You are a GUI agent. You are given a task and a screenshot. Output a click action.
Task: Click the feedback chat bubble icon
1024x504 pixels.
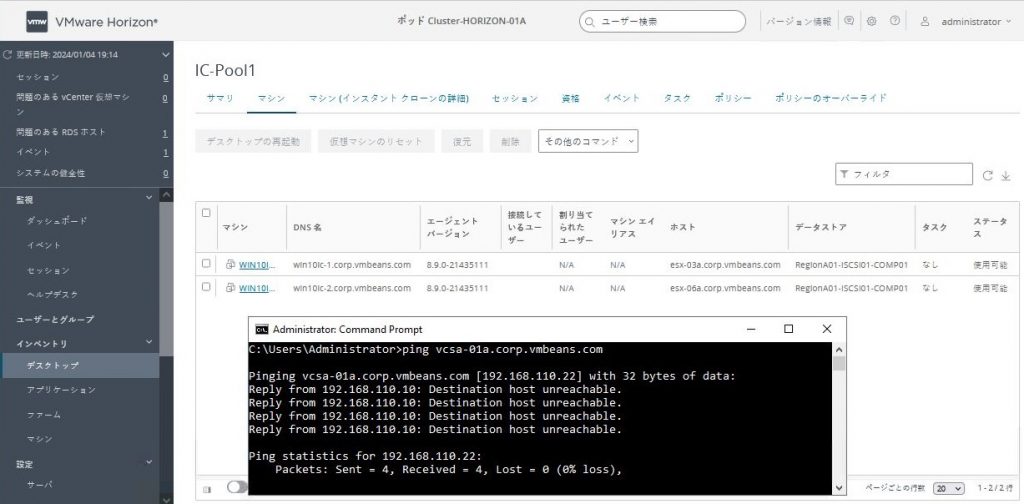tap(849, 21)
